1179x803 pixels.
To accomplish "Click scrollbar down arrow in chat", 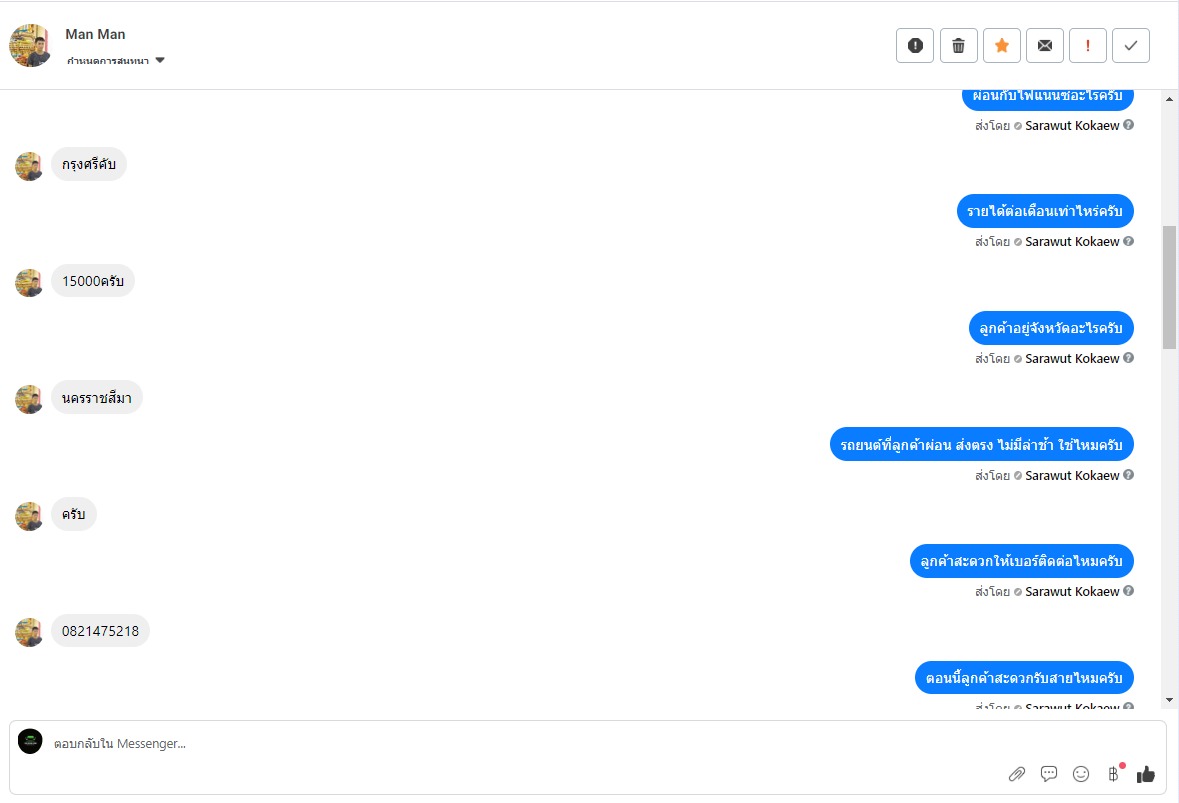I will tap(1169, 700).
